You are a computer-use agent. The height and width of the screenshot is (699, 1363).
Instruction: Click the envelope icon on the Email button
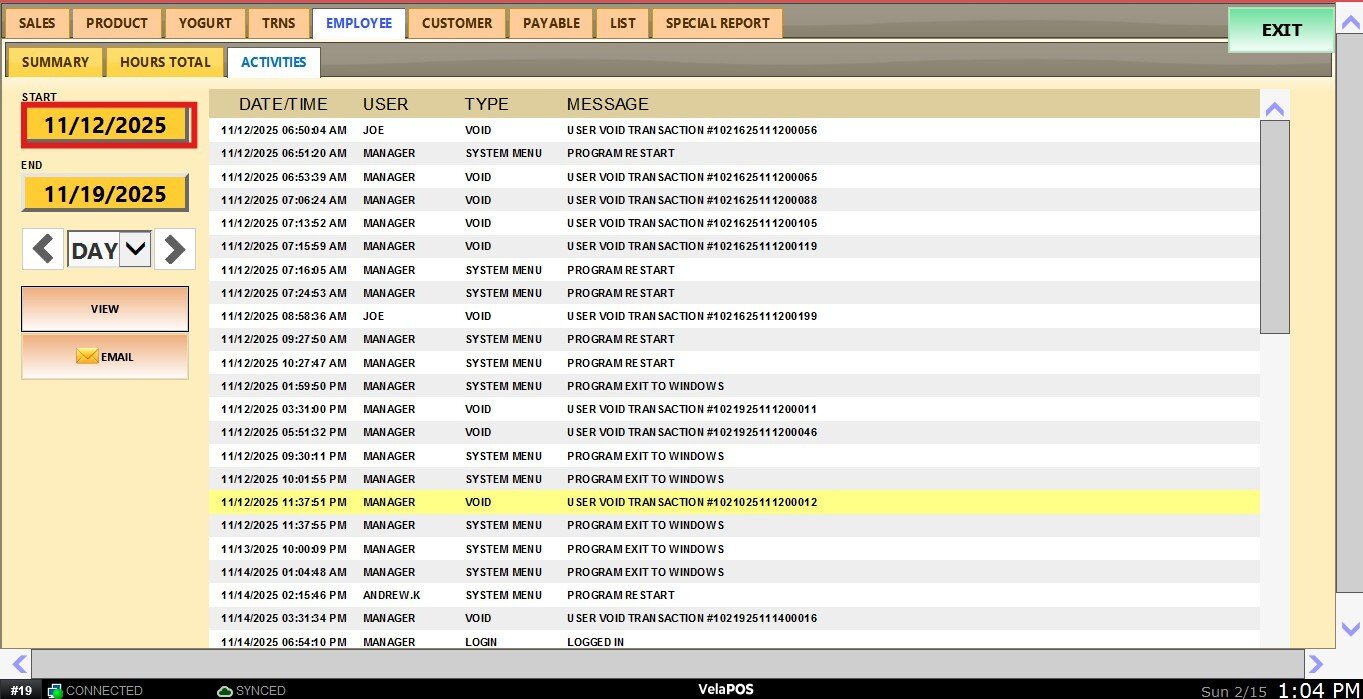(87, 356)
